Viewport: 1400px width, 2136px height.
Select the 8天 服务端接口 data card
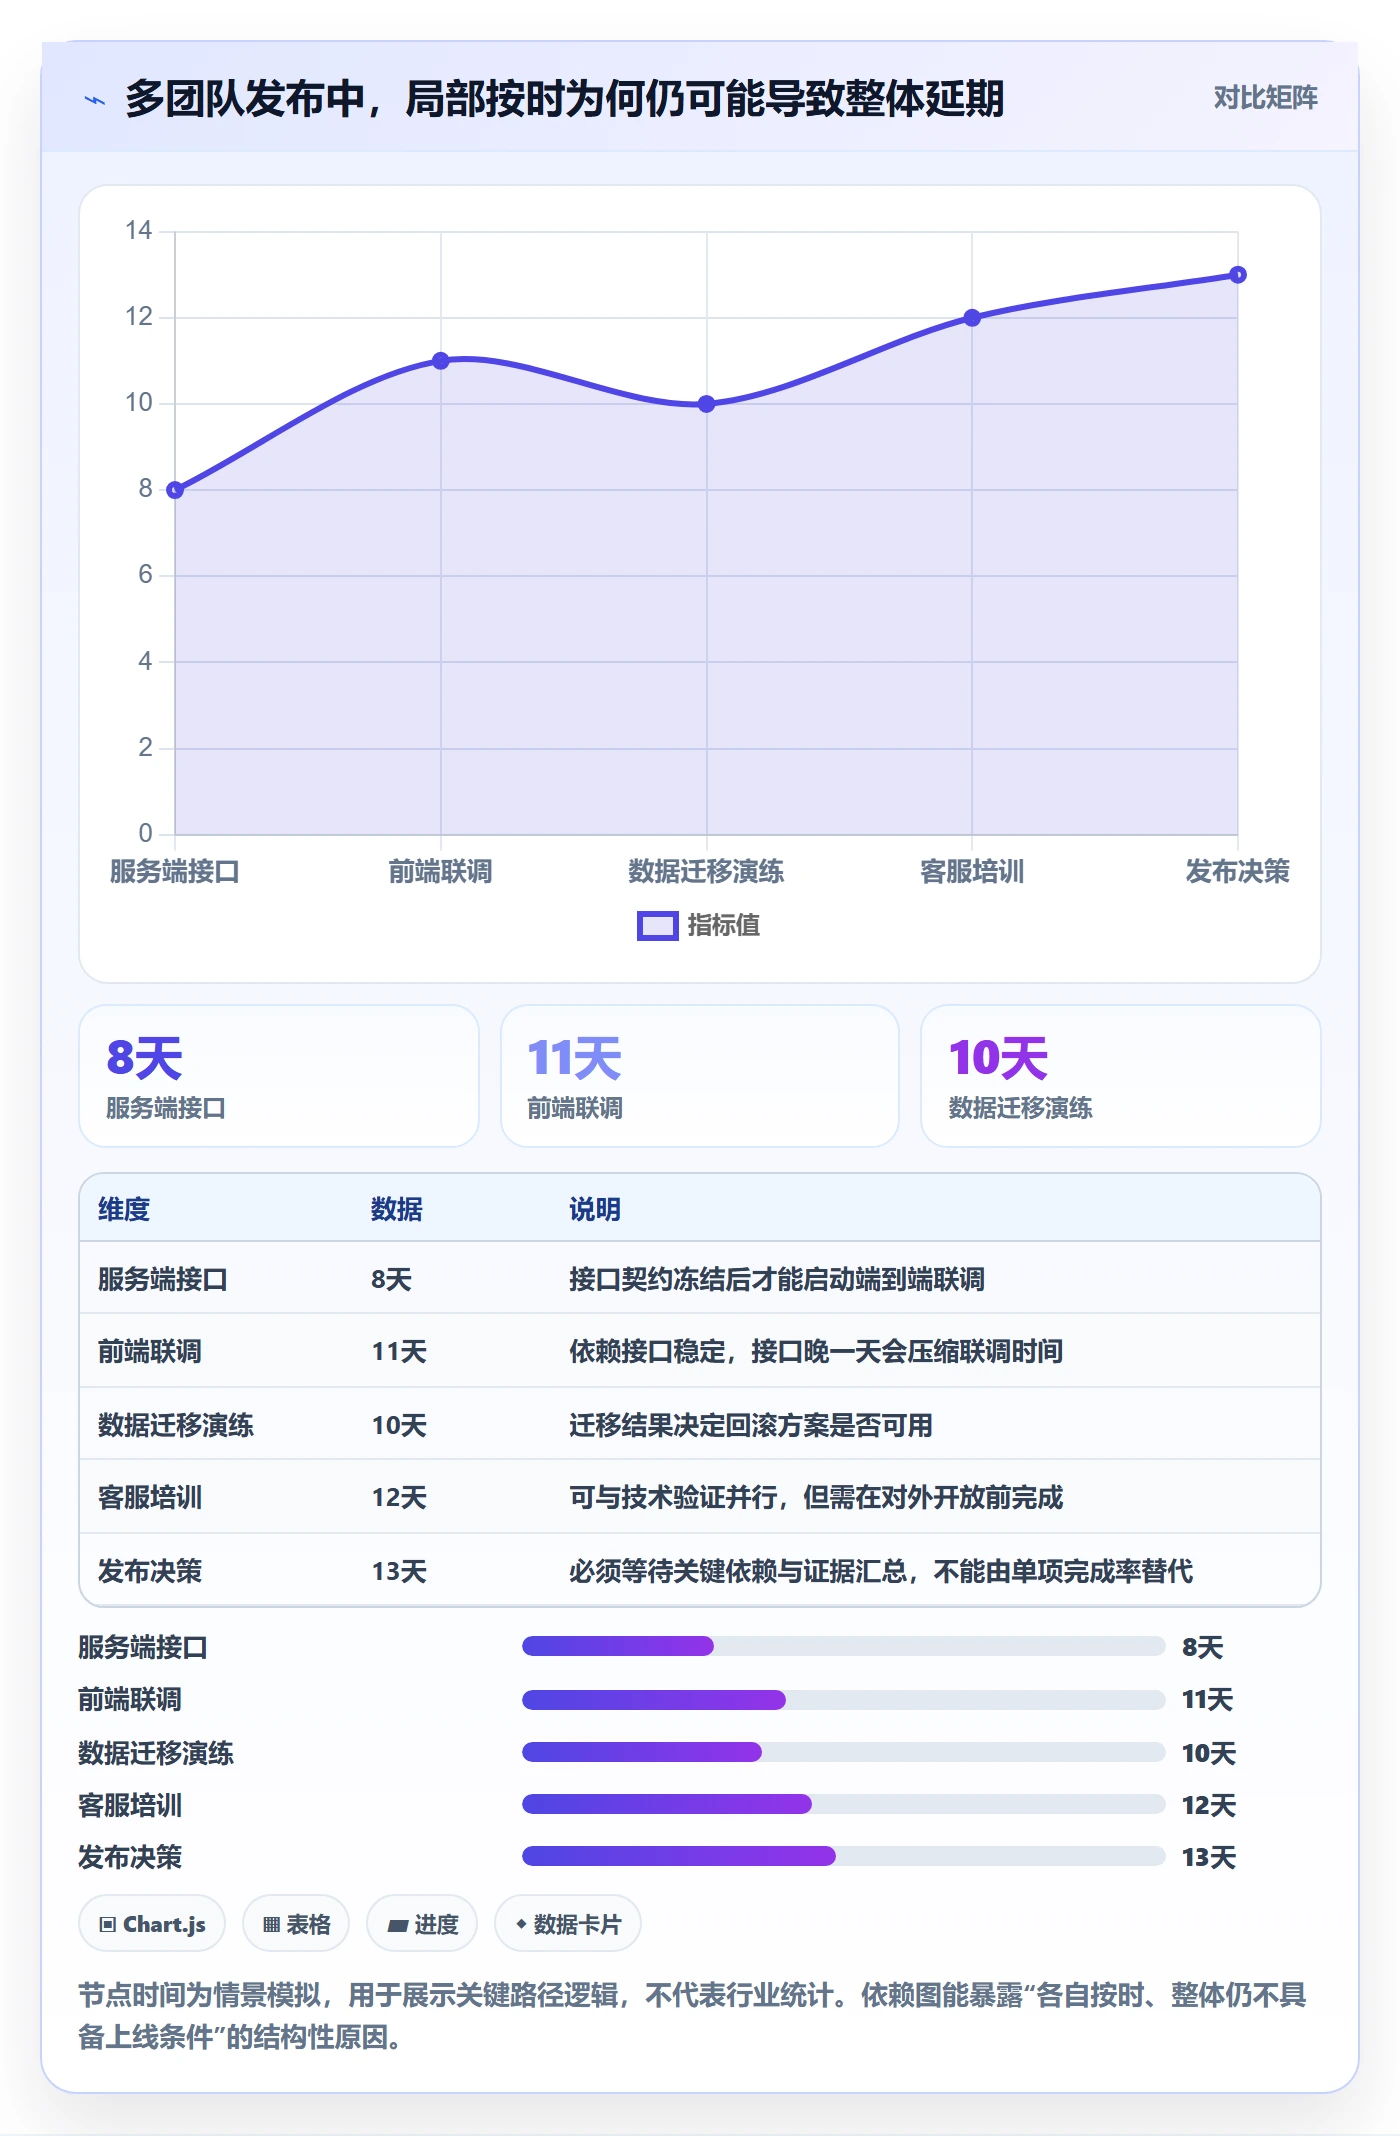(x=279, y=1076)
